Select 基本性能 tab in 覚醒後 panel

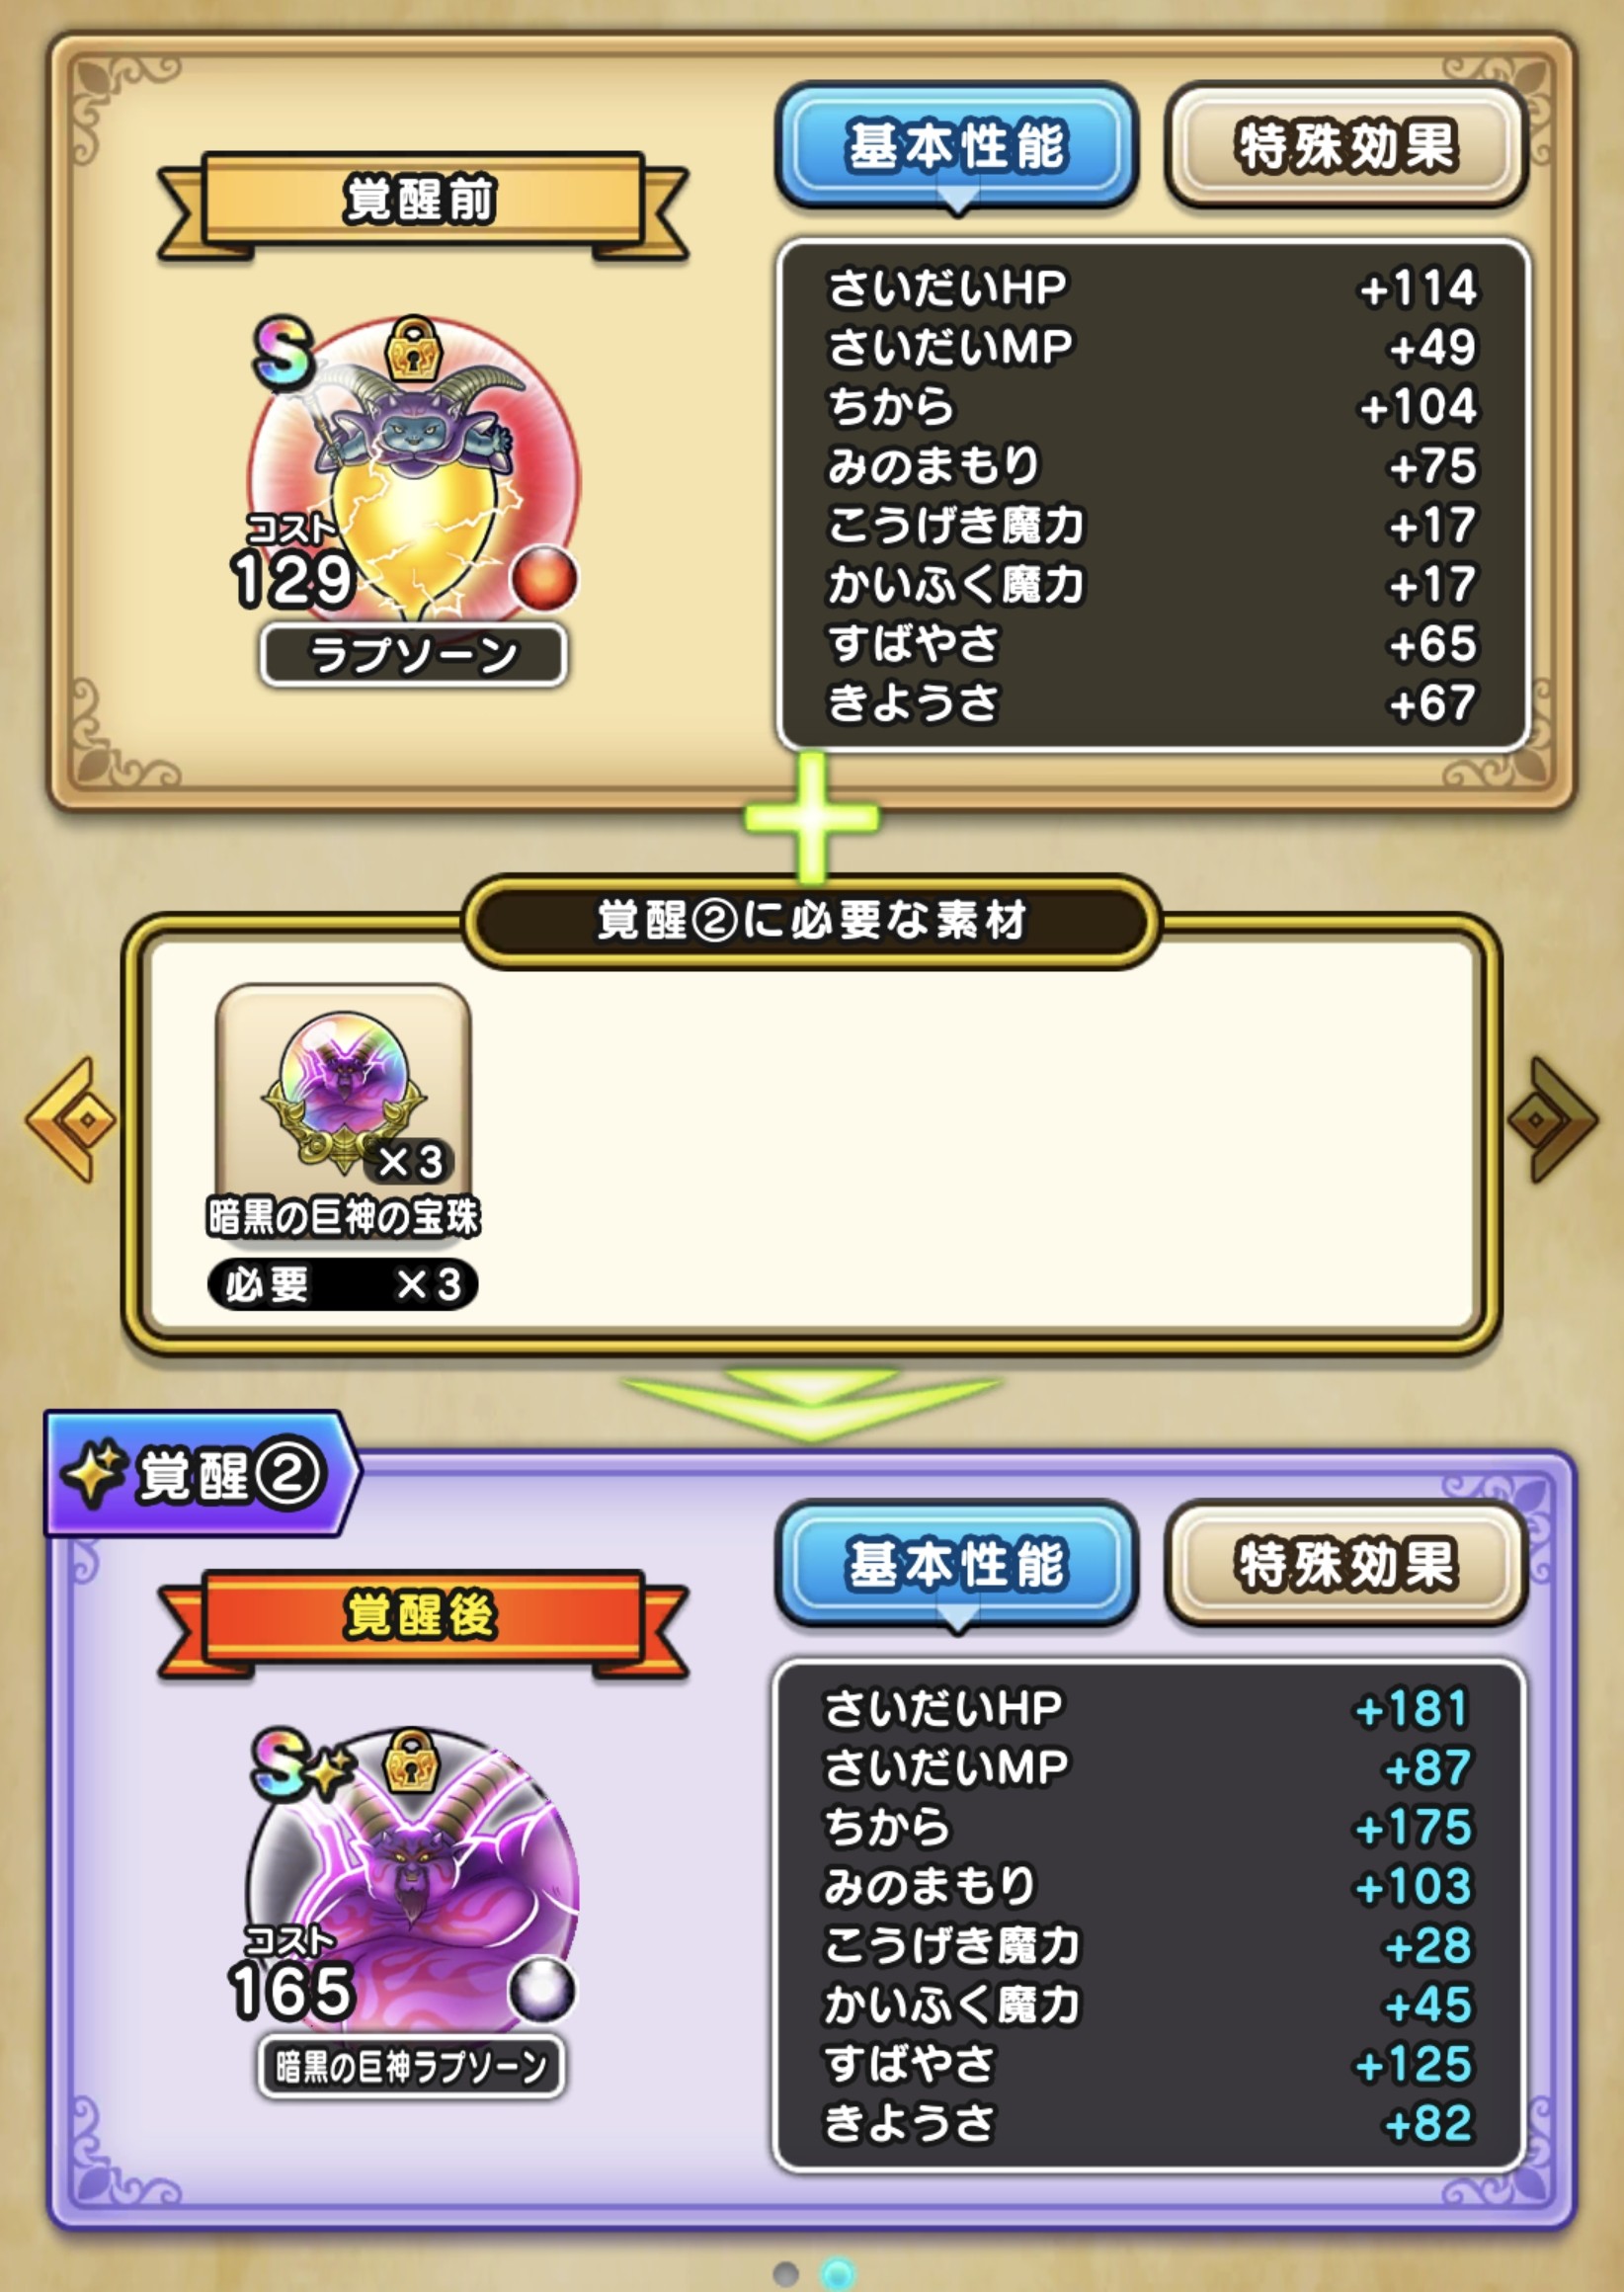957,1565
